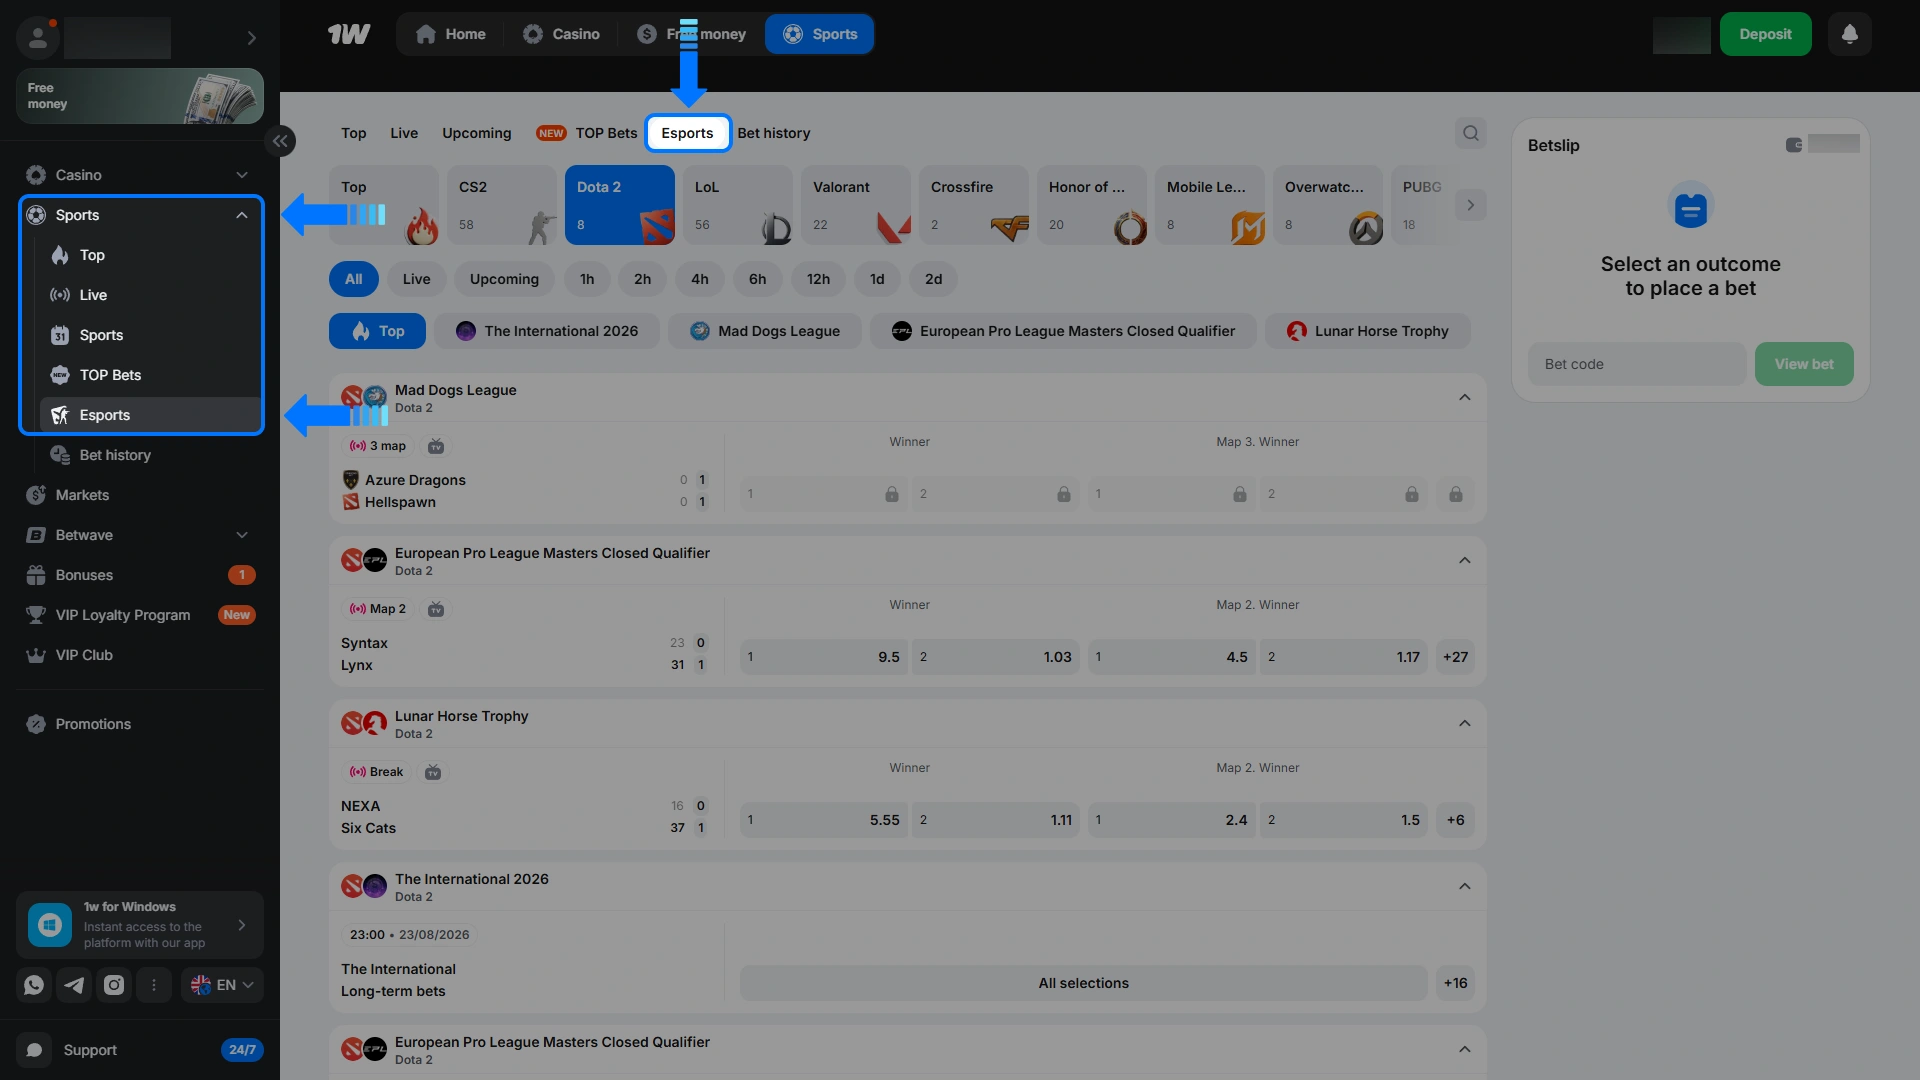This screenshot has height=1080, width=1920.
Task: Open stream icon for NEXA match
Action: click(x=433, y=772)
